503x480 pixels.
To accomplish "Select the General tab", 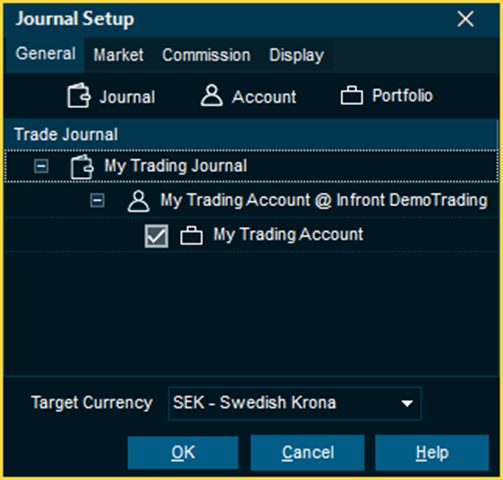I will click(45, 54).
